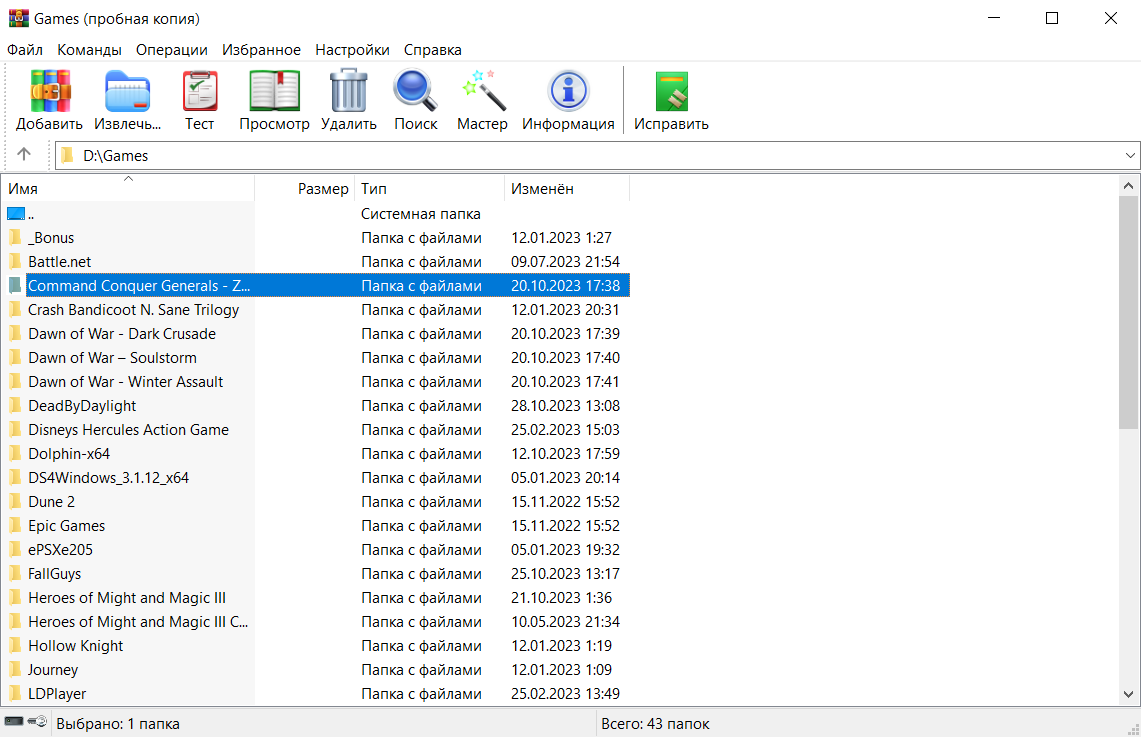The image size is (1141, 737).
Task: Open the Просмотр (View) book icon
Action: [274, 92]
